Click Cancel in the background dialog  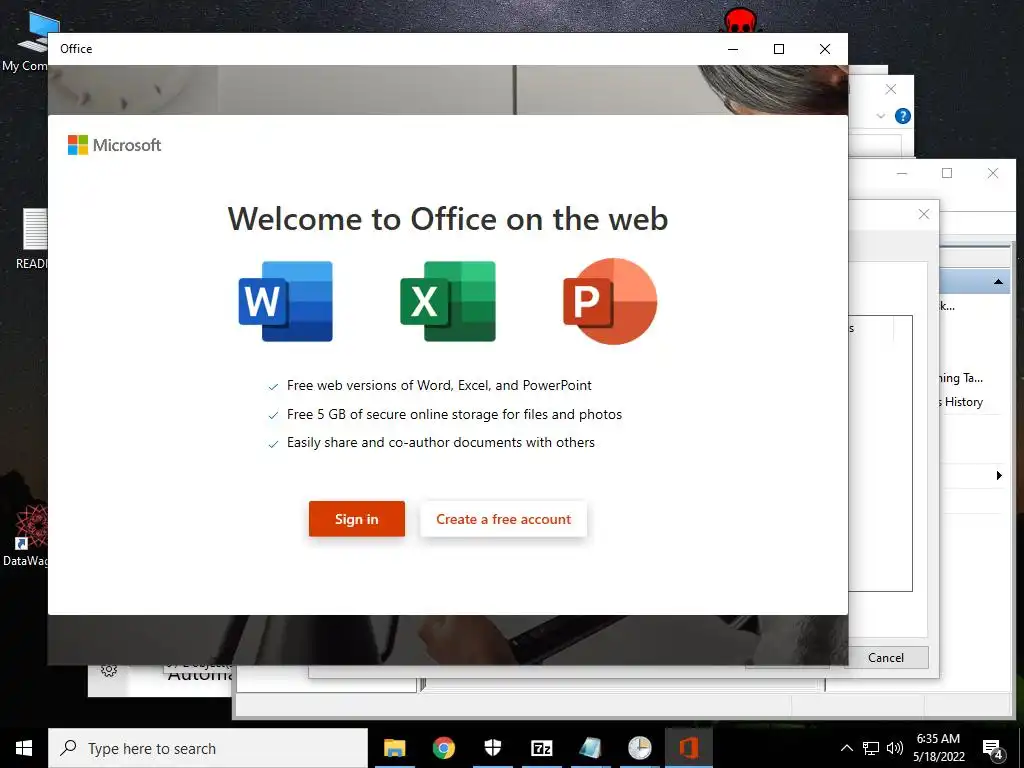click(x=886, y=658)
